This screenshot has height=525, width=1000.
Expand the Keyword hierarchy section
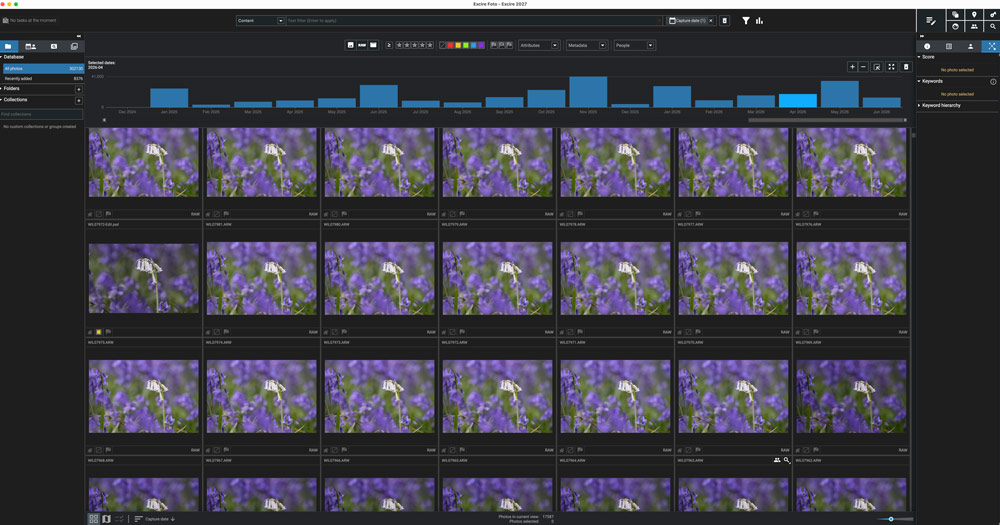tap(919, 105)
